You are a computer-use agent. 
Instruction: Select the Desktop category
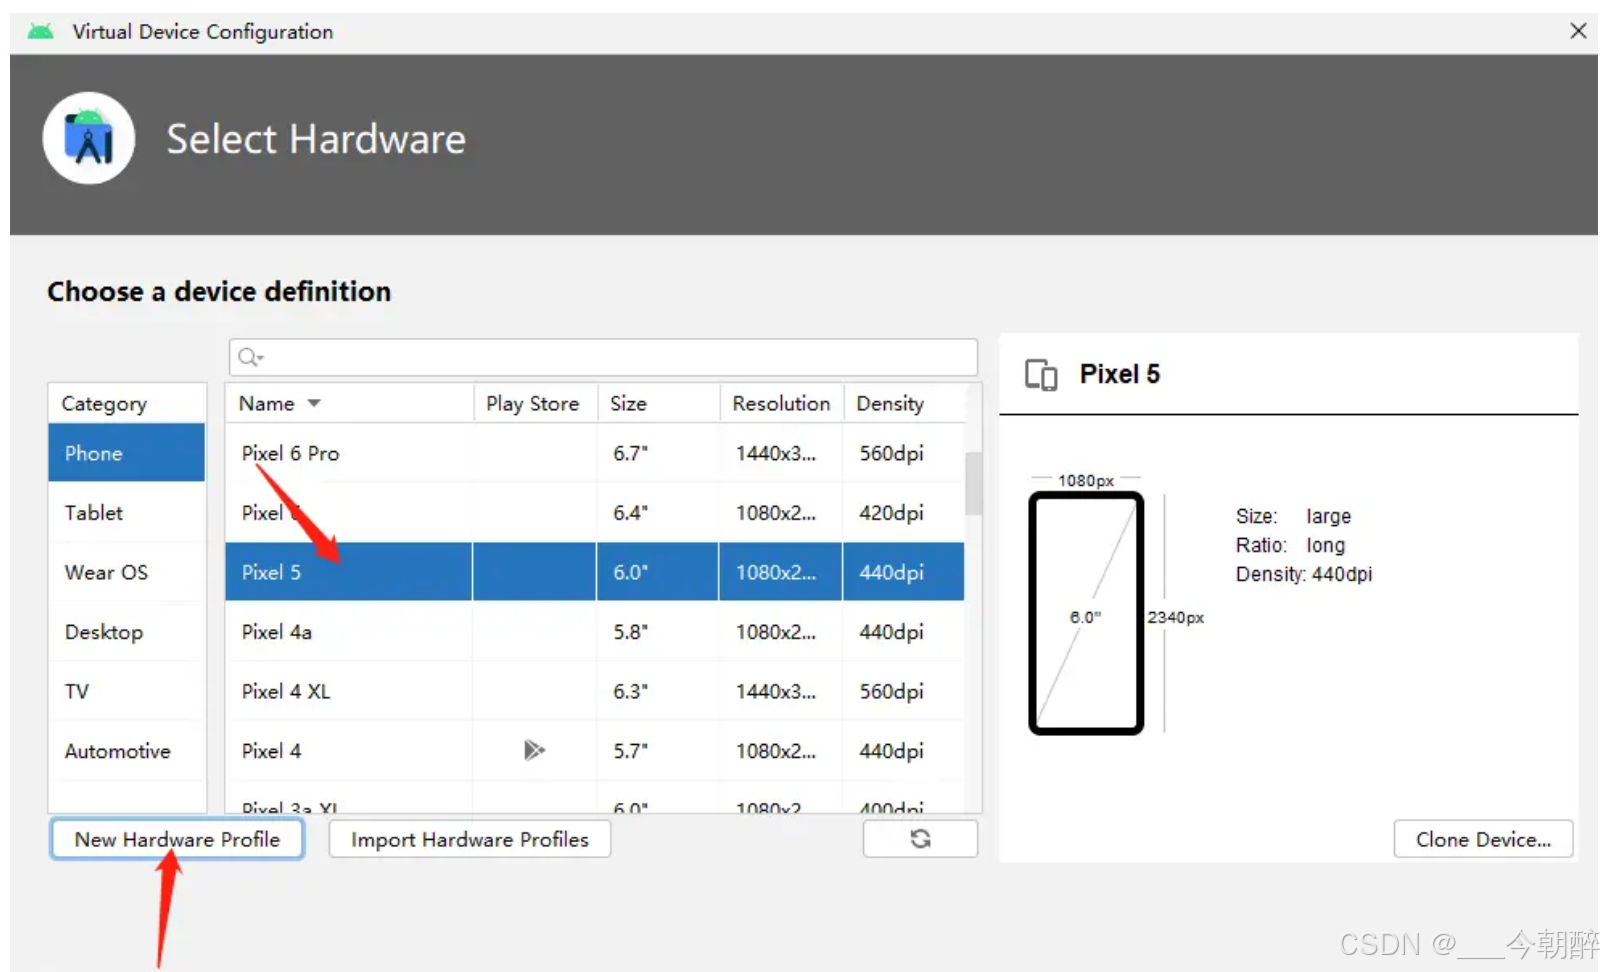pos(127,631)
